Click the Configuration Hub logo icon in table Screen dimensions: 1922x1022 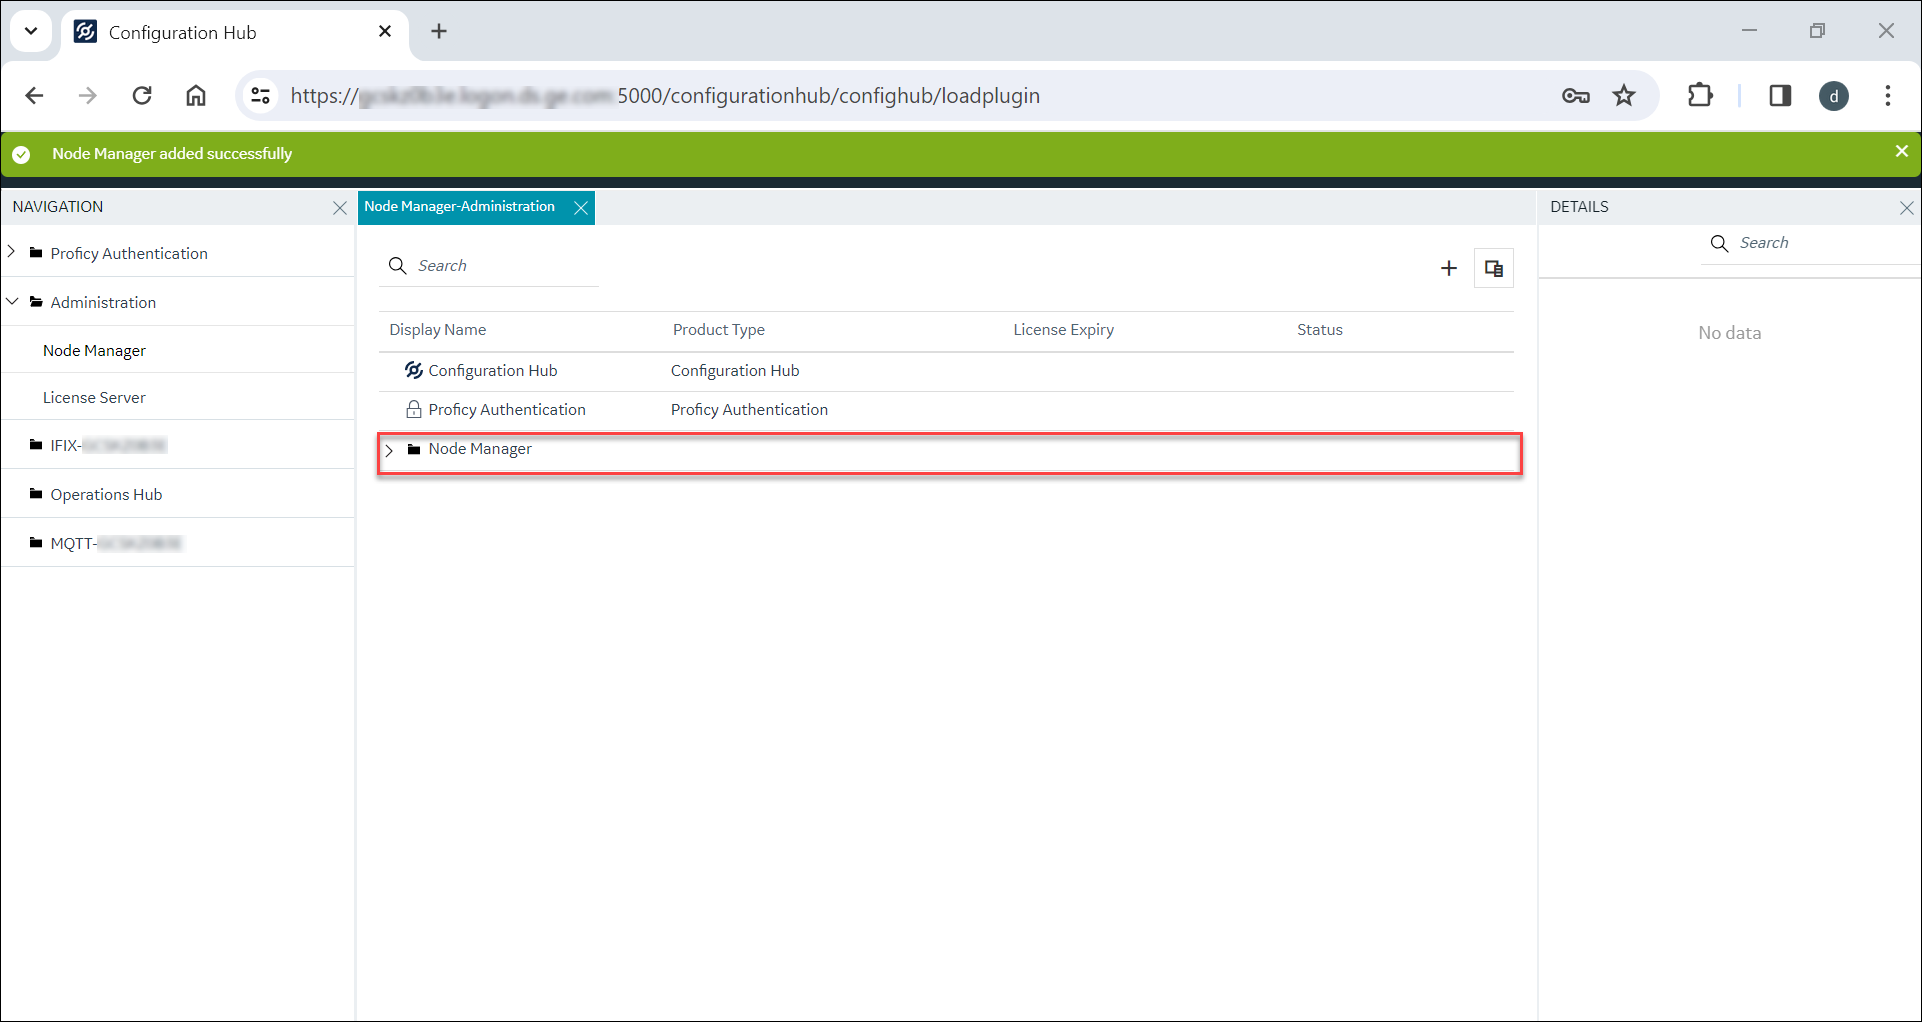point(413,371)
